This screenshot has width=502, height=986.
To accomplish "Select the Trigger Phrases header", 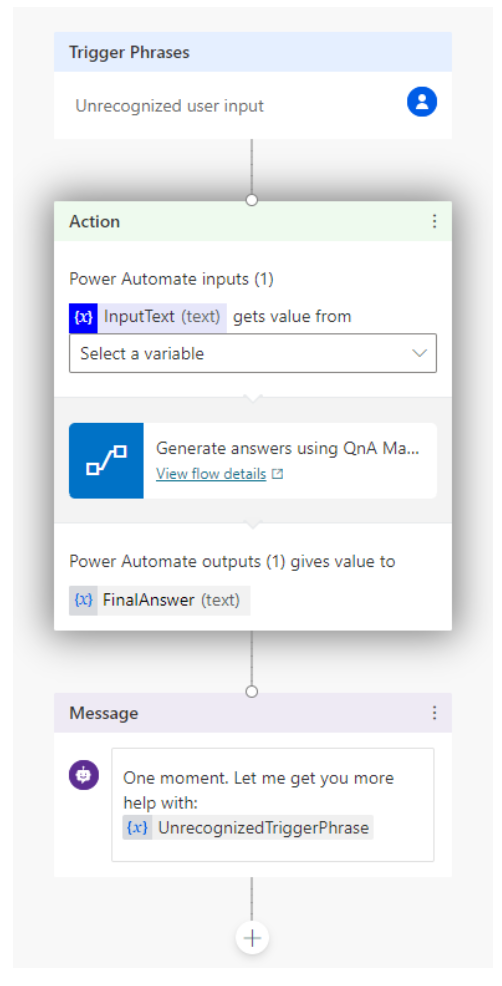I will click(x=253, y=52).
